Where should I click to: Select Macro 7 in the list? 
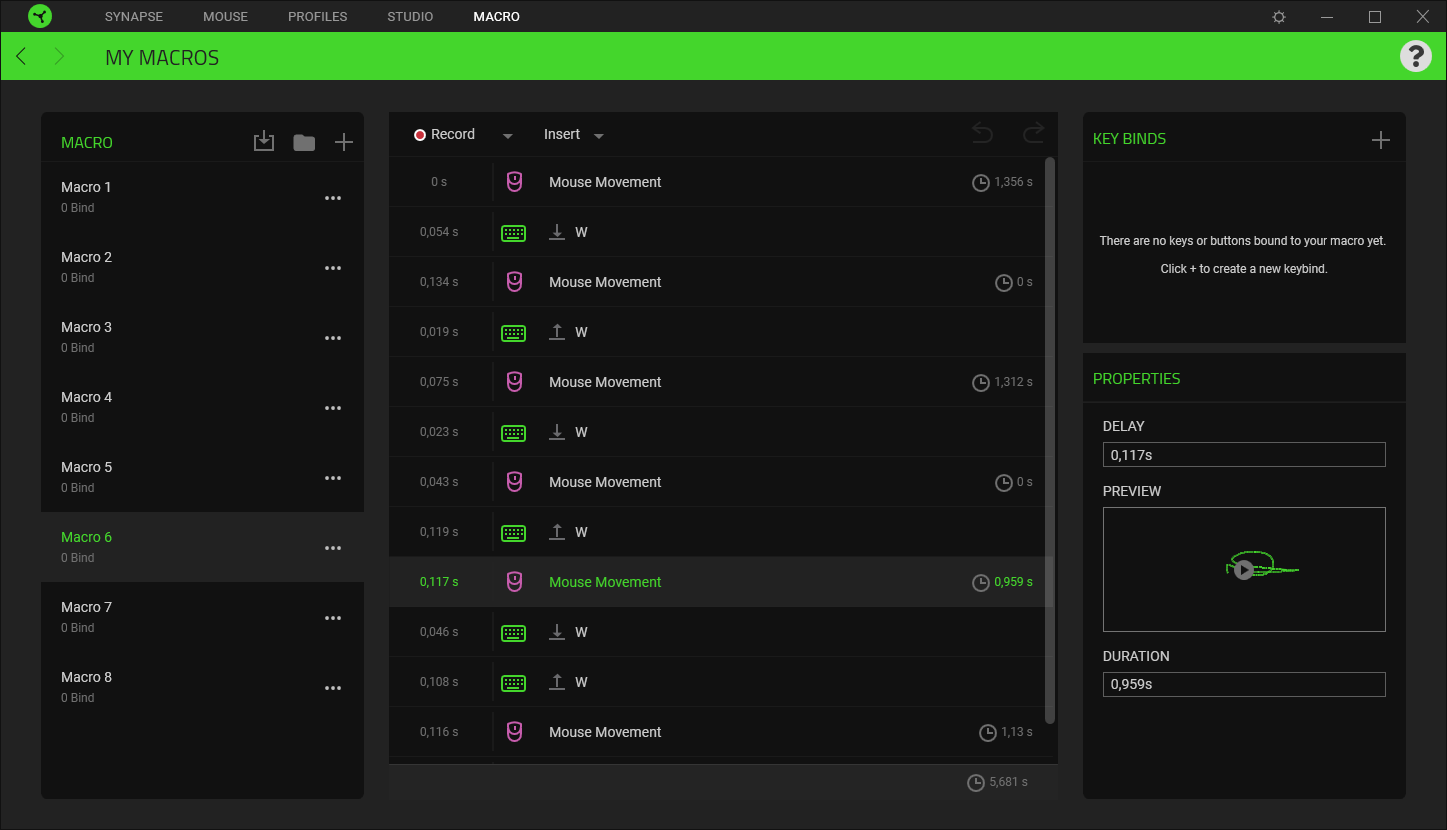click(202, 617)
